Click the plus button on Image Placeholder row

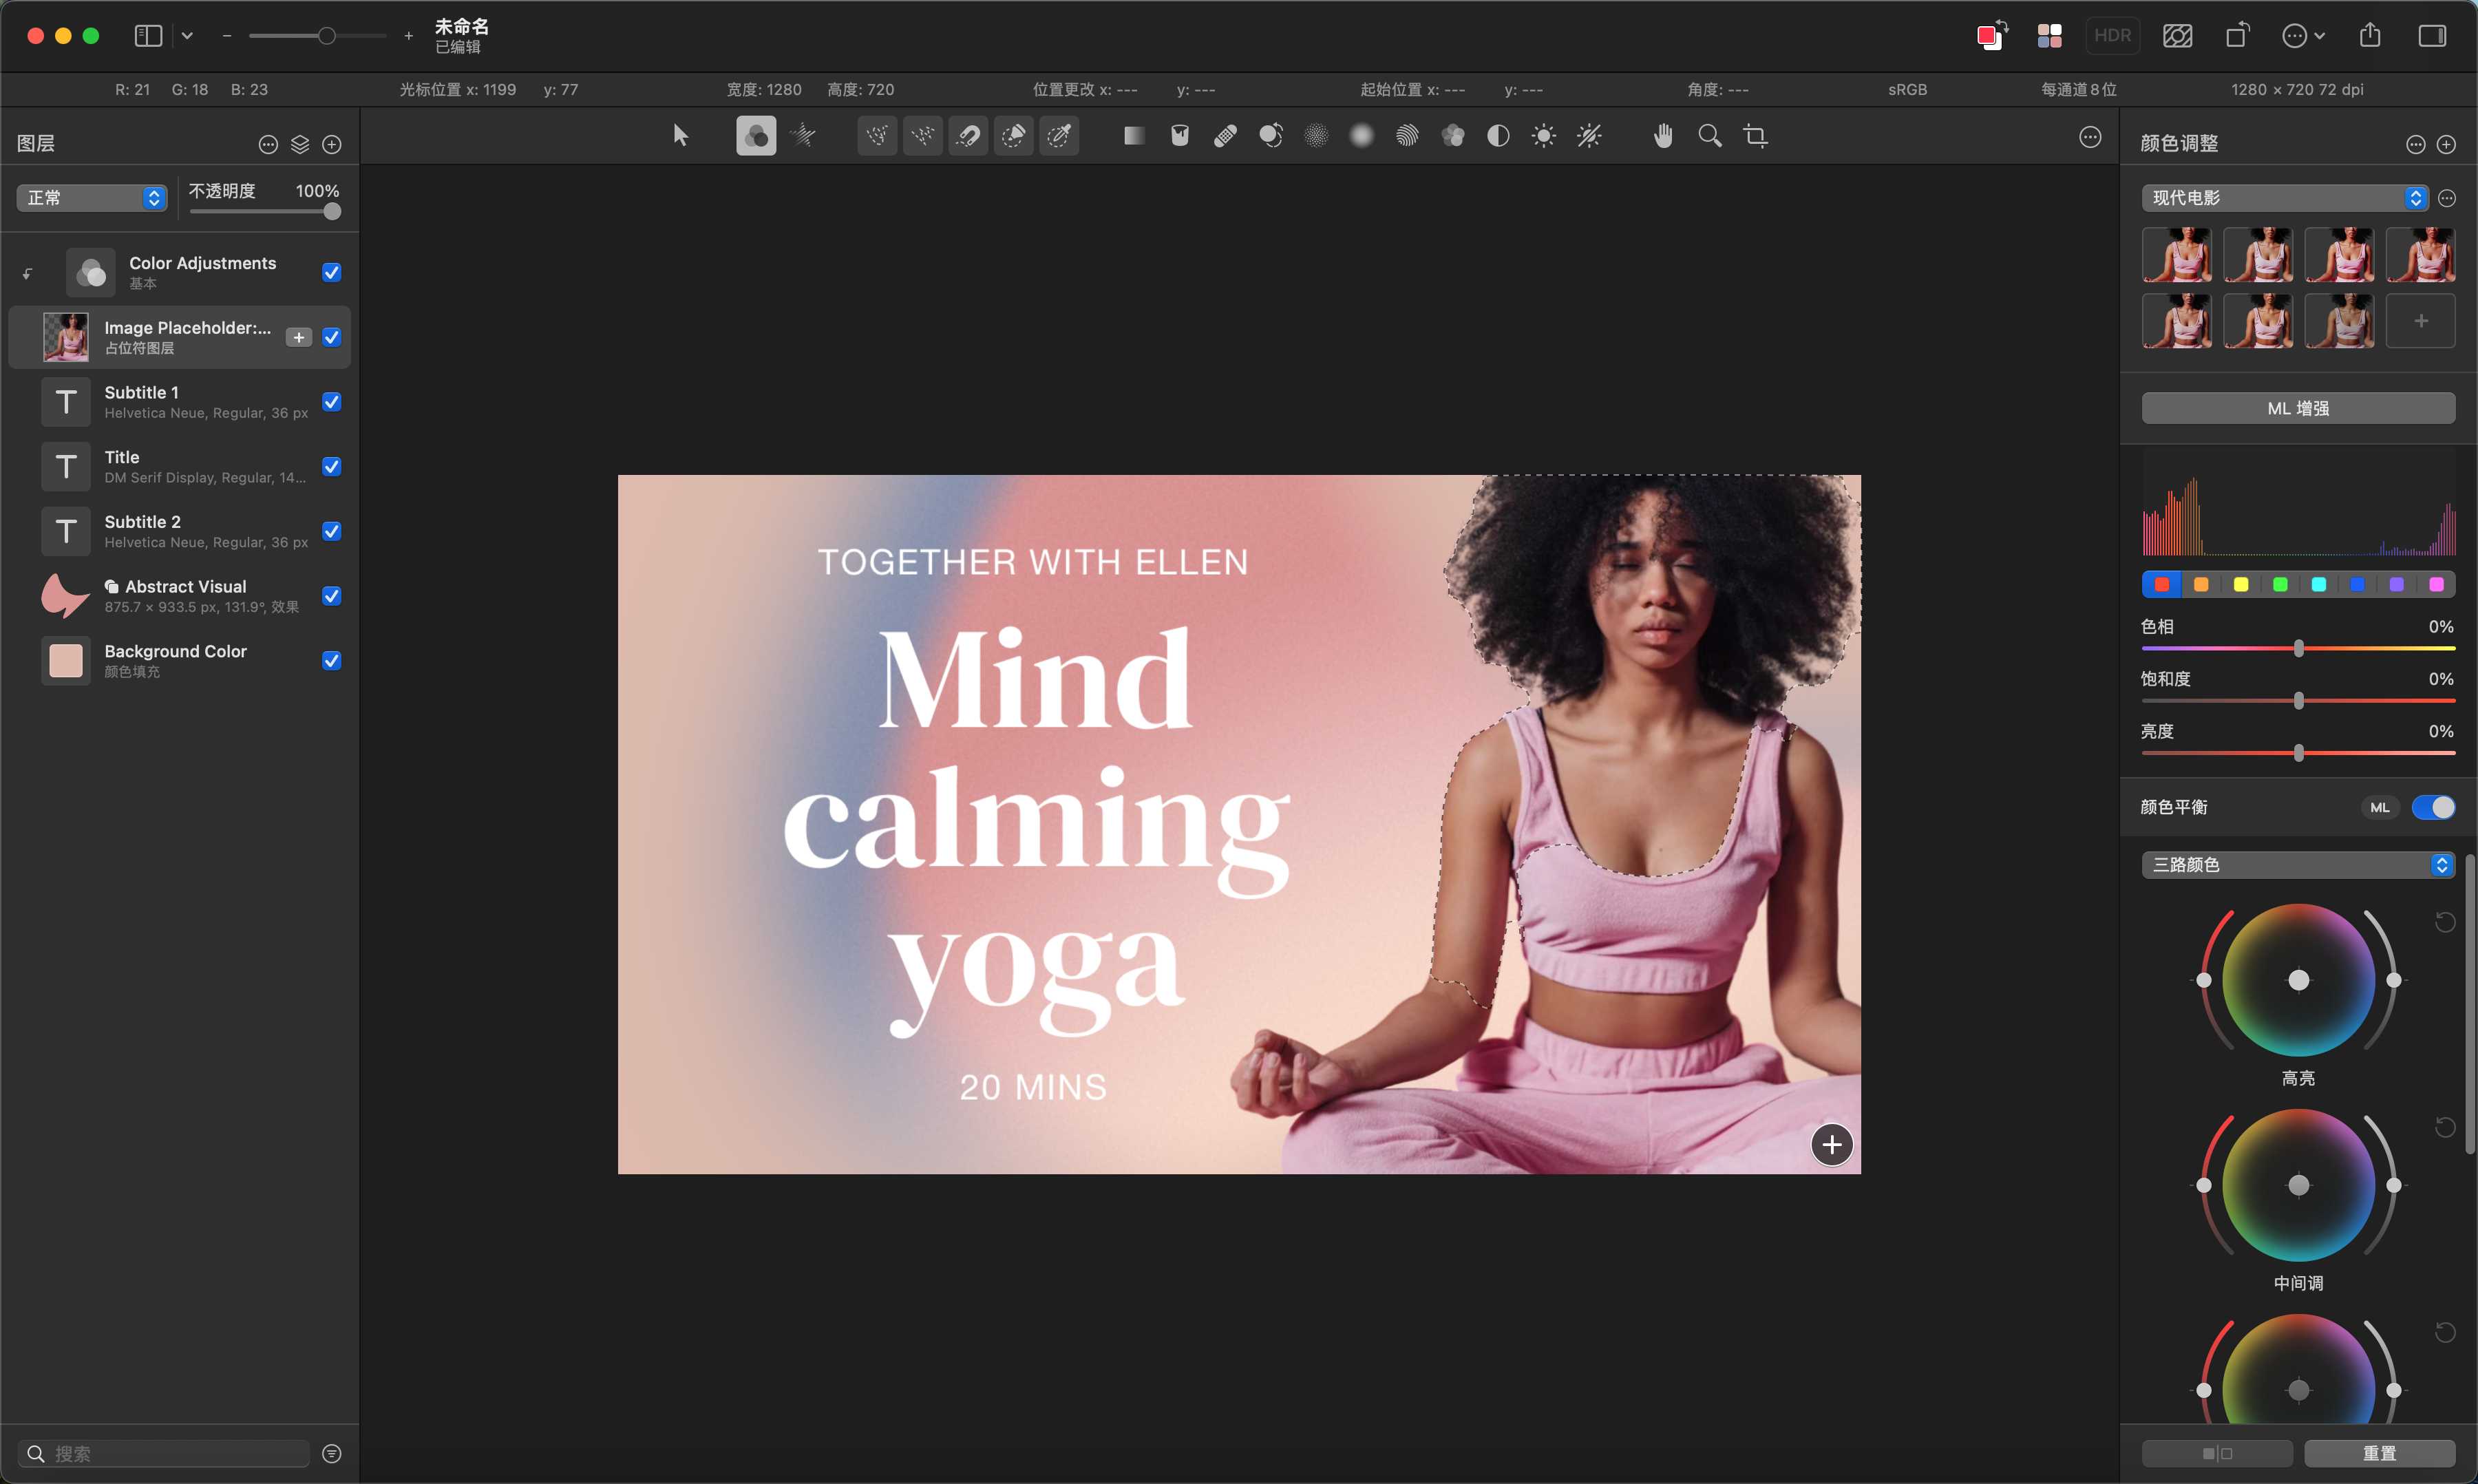[299, 337]
